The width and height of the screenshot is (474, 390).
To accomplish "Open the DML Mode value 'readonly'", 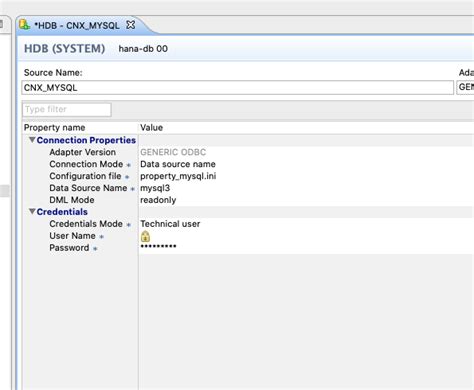I will tap(158, 200).
